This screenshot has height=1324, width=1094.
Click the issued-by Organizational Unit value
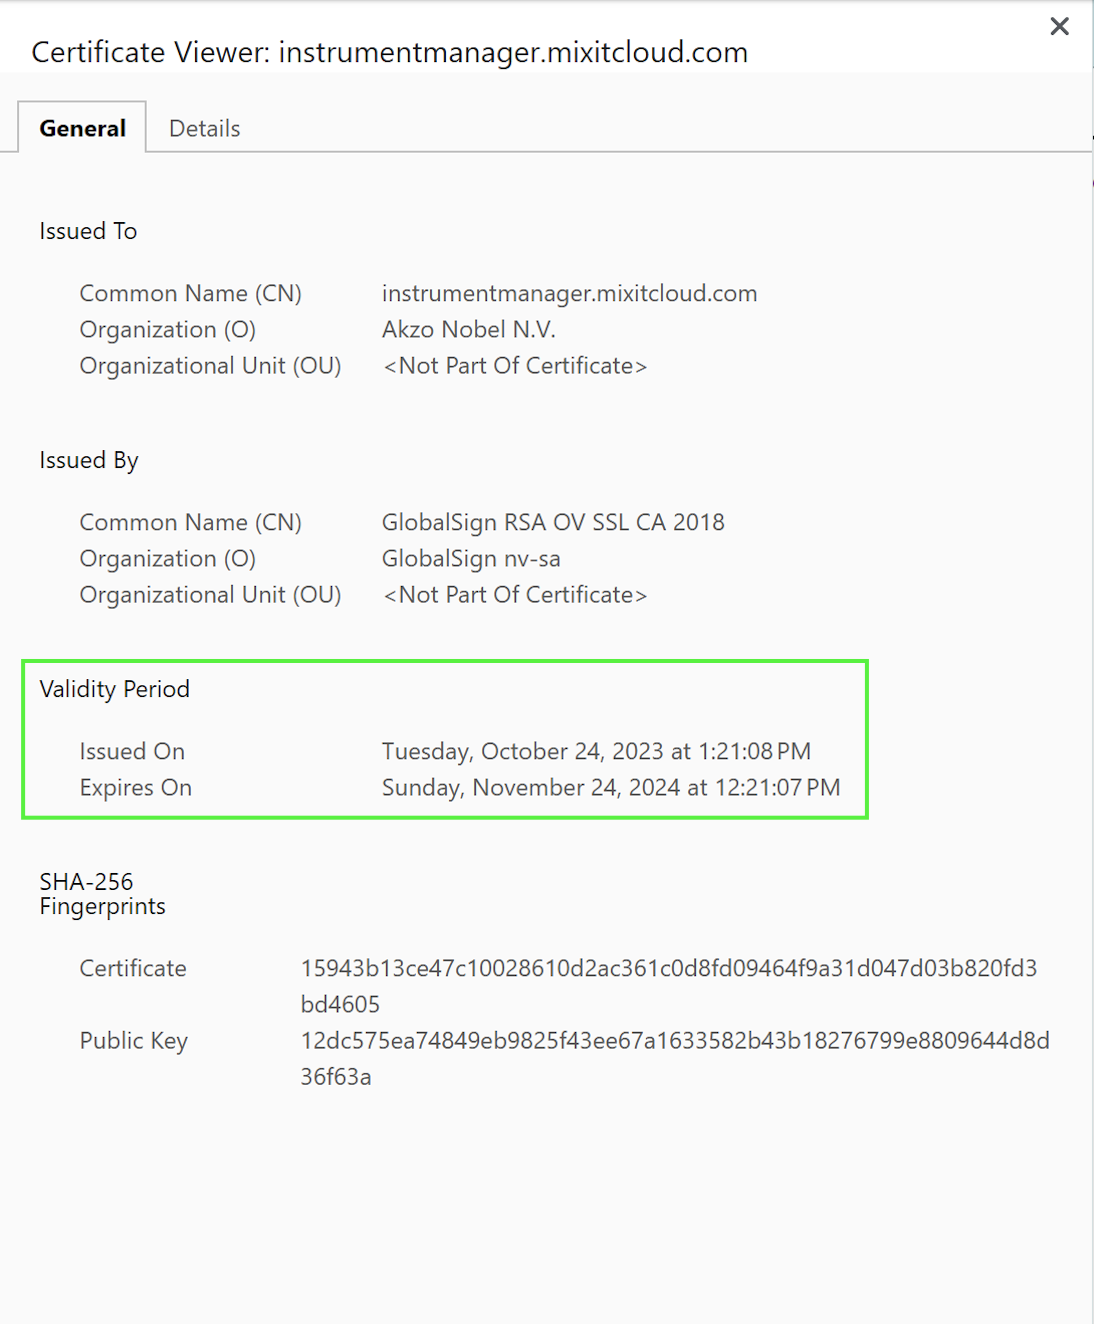(515, 595)
